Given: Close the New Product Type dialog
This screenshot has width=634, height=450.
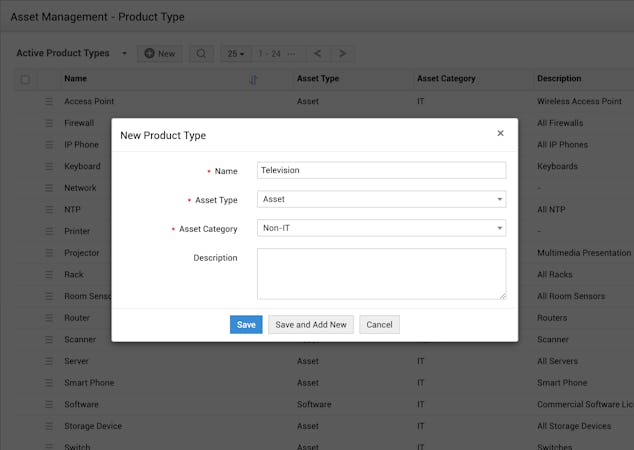Looking at the screenshot, I should click(x=500, y=133).
